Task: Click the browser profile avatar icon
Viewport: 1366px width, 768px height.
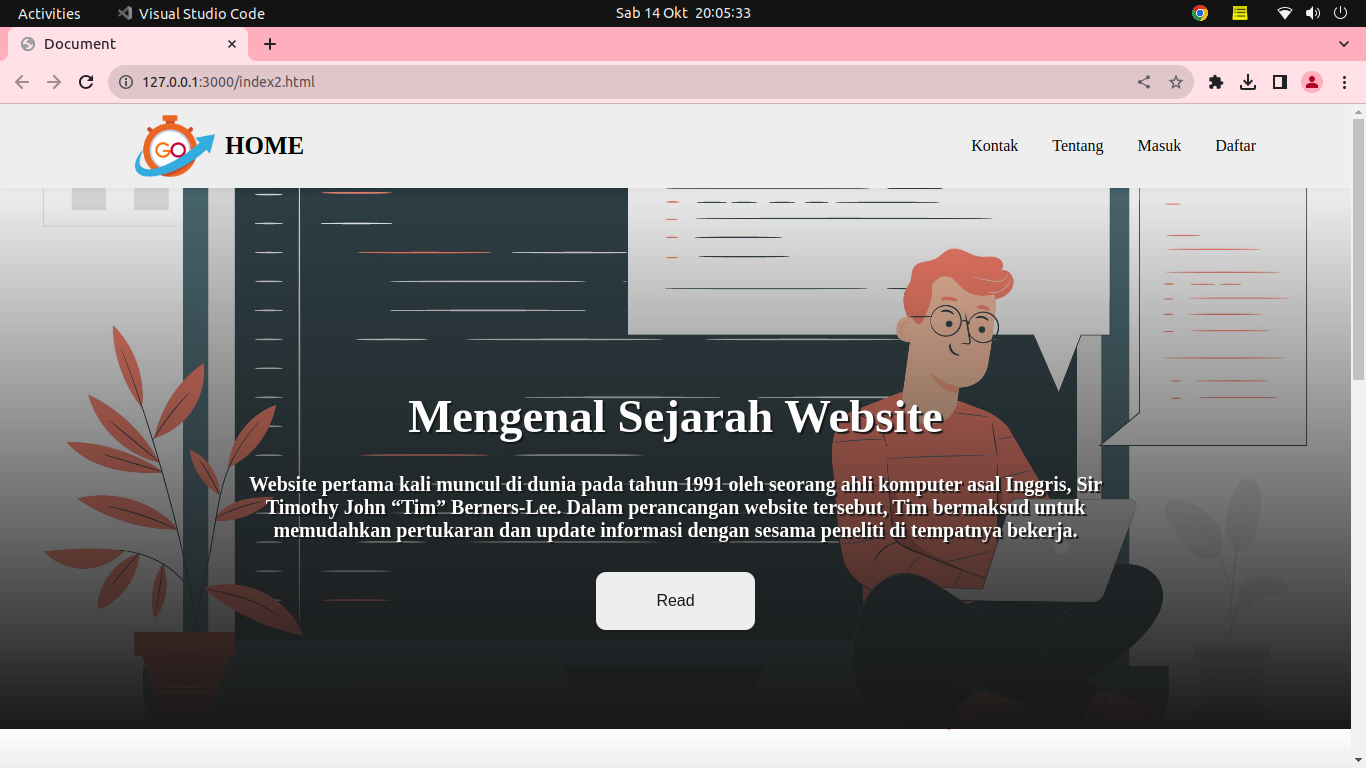Action: pos(1311,82)
